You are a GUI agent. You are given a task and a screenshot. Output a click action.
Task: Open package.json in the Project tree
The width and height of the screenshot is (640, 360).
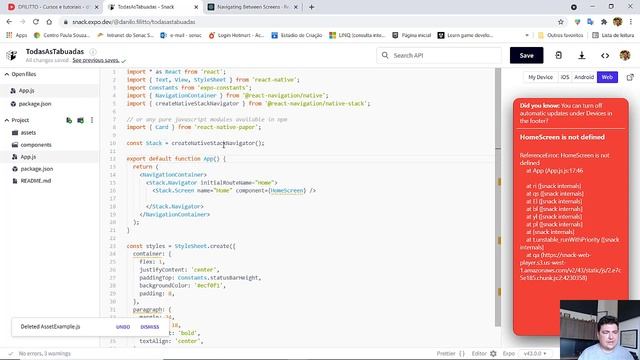(x=37, y=169)
